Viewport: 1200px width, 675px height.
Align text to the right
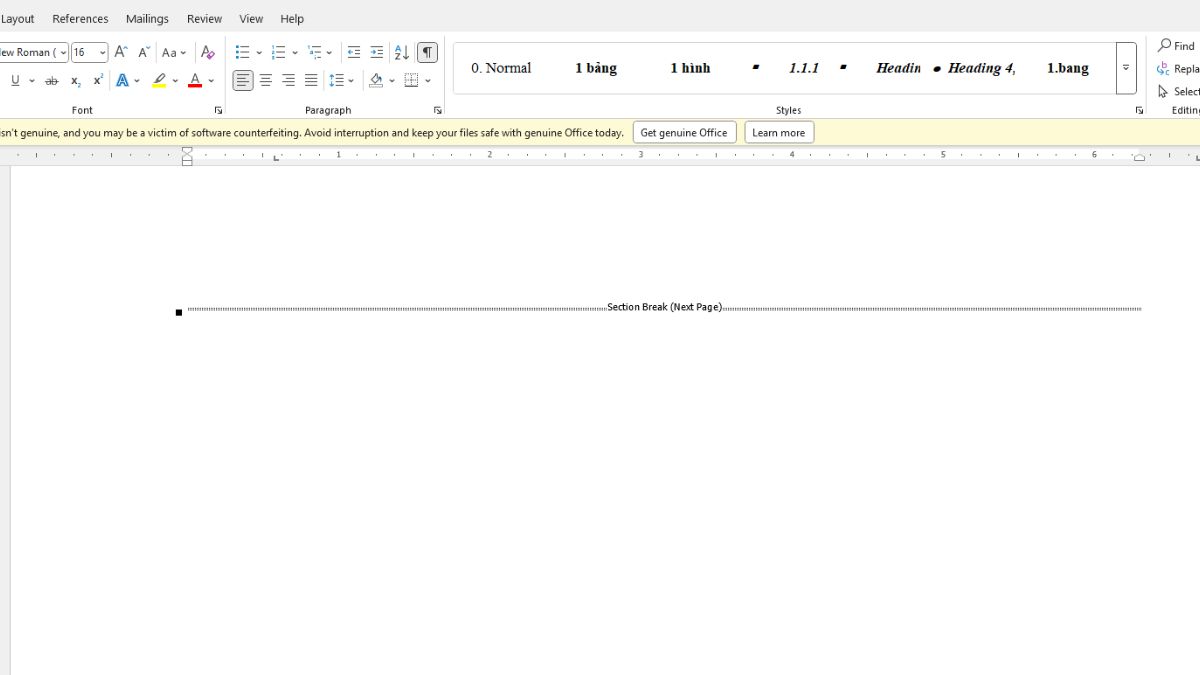click(288, 80)
